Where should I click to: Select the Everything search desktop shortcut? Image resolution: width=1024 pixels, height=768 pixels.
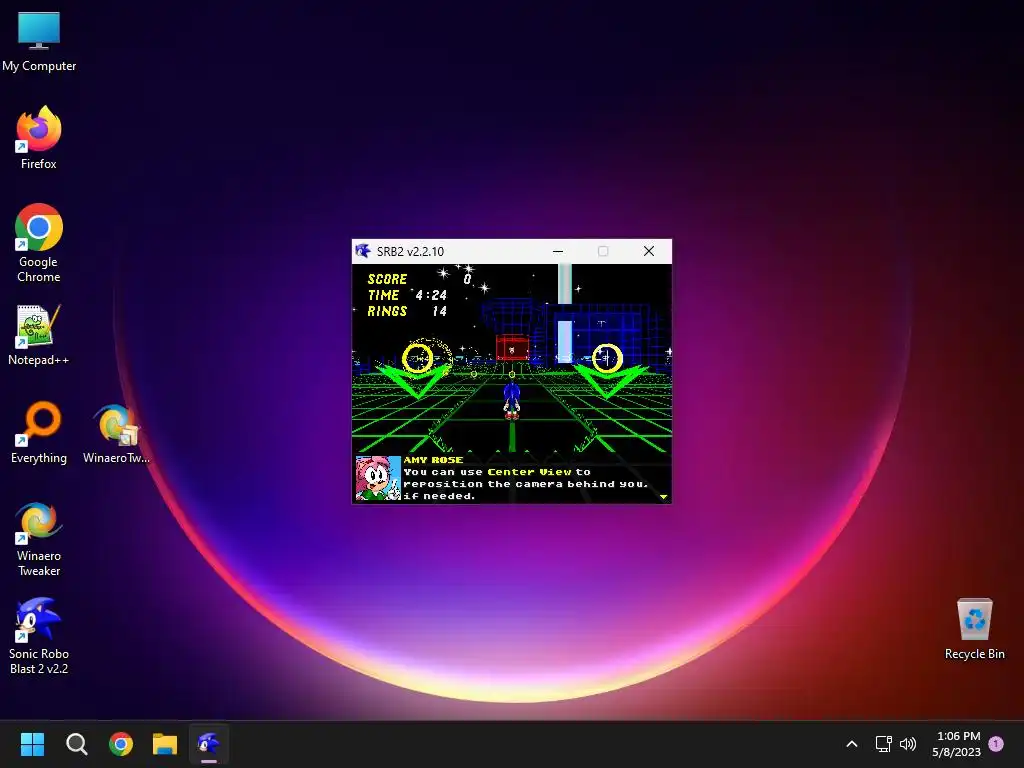[39, 433]
